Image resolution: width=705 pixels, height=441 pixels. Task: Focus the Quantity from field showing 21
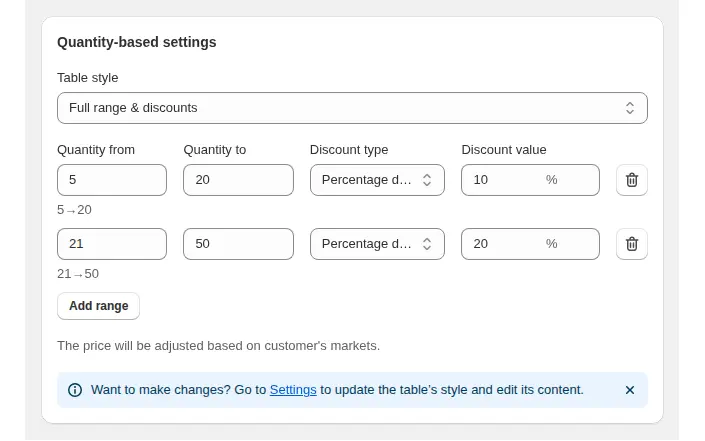click(112, 244)
